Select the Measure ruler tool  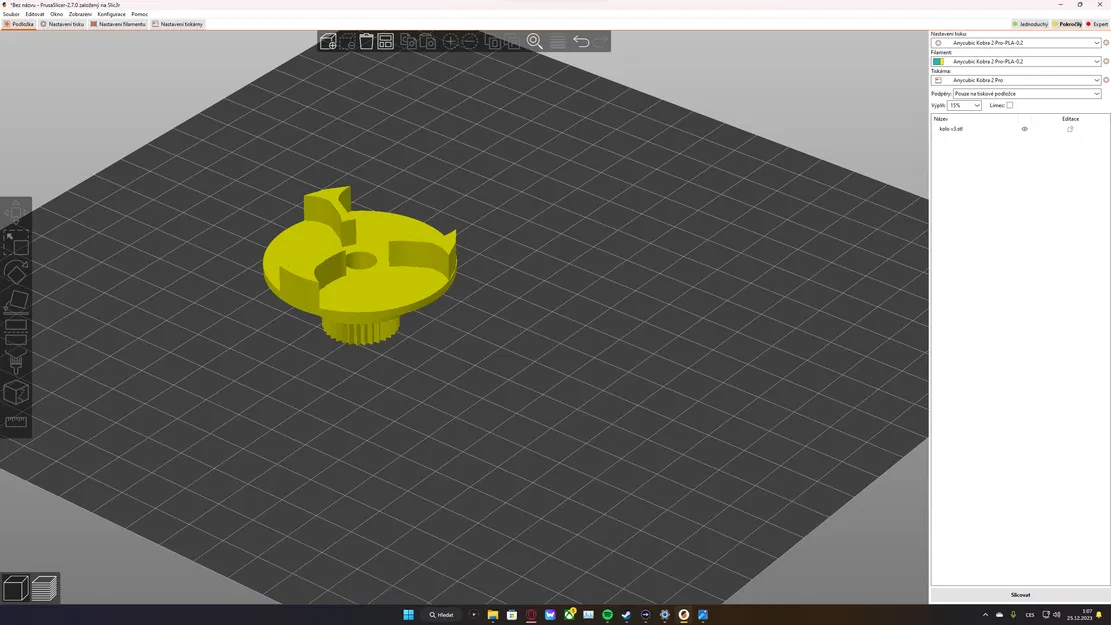tap(16, 422)
